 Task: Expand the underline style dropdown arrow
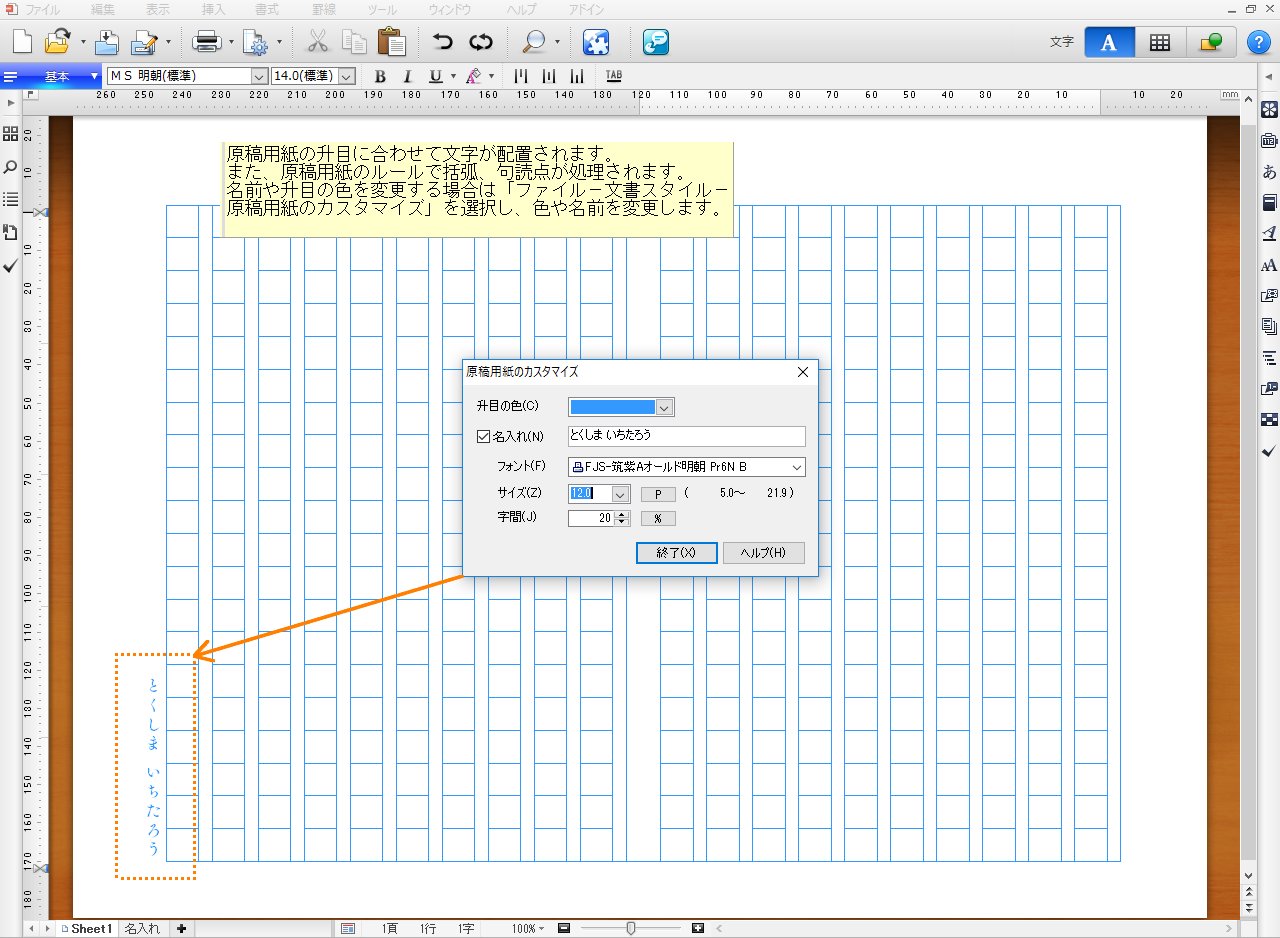point(453,76)
